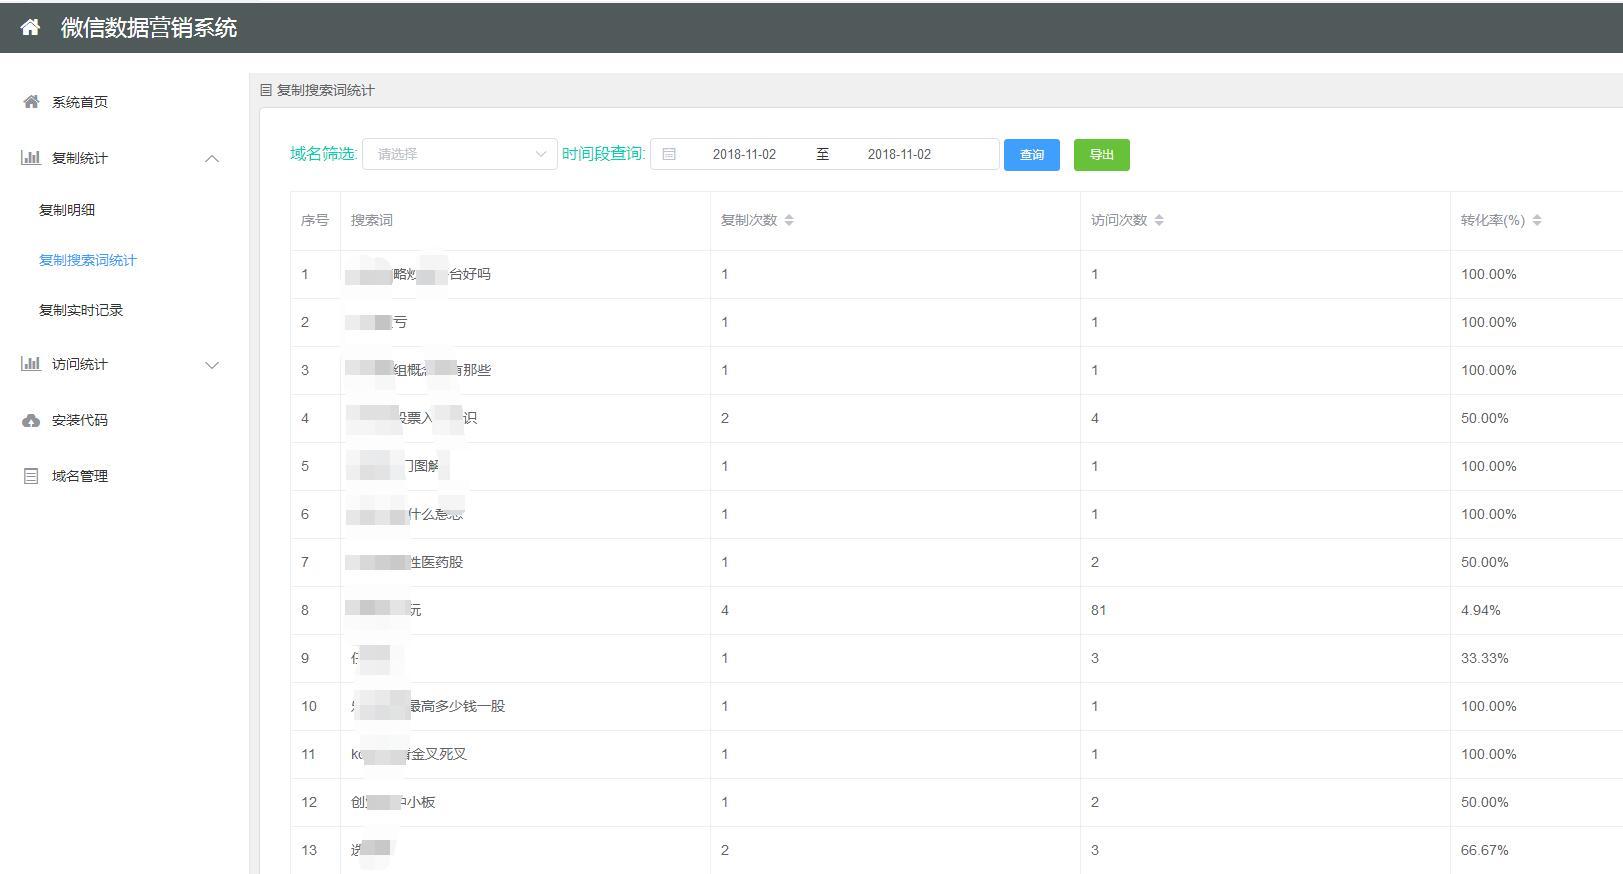Click the 系统首页 house icon in sidebar
The image size is (1623, 874).
point(31,102)
